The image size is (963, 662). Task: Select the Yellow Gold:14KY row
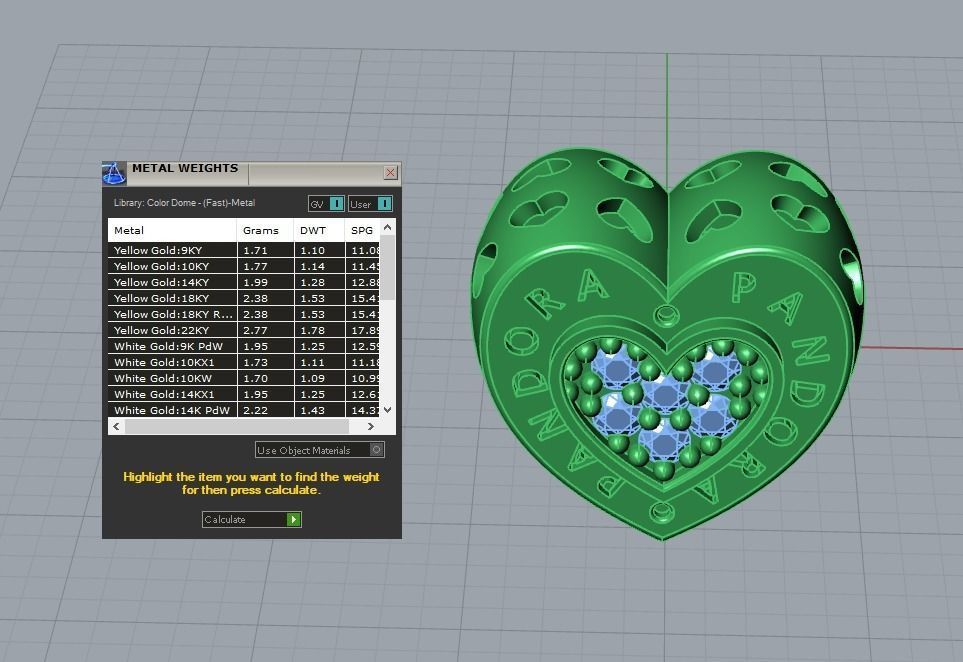pos(244,282)
